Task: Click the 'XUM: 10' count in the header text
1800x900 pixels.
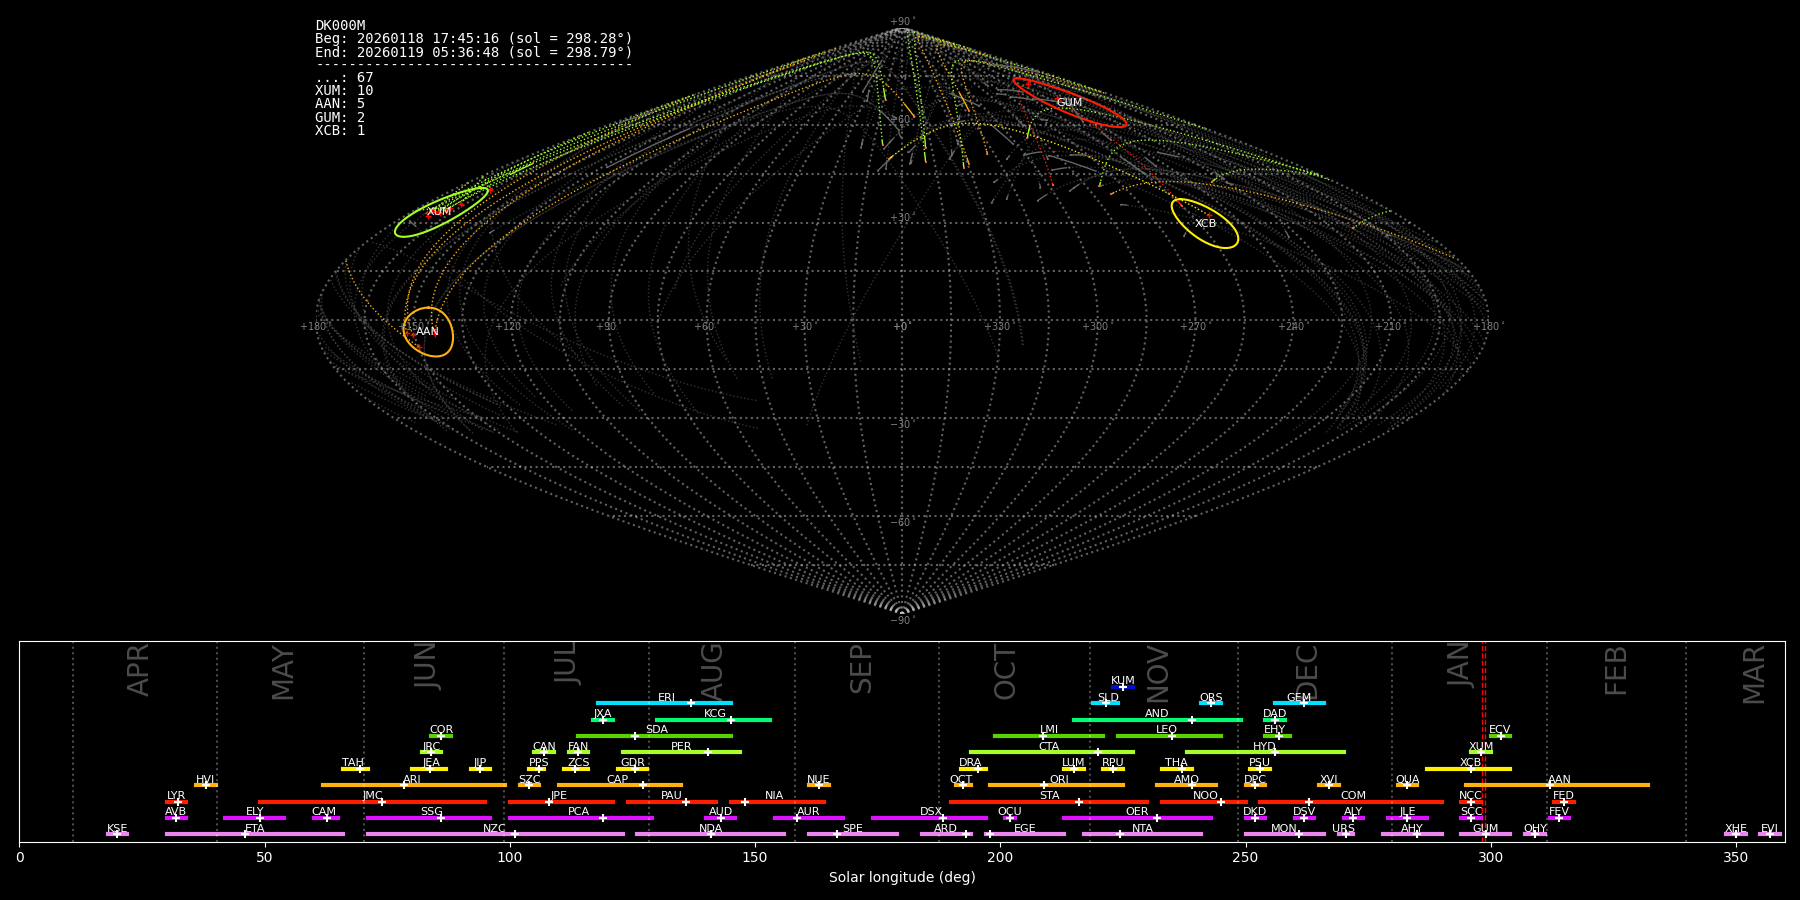Action: pos(344,91)
